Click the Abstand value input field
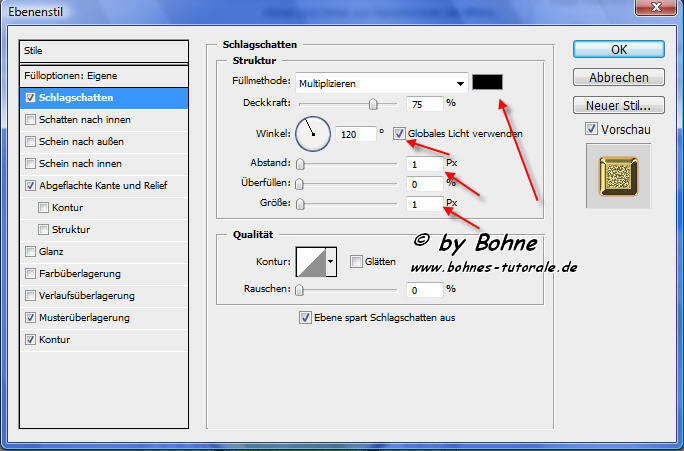 click(x=424, y=164)
